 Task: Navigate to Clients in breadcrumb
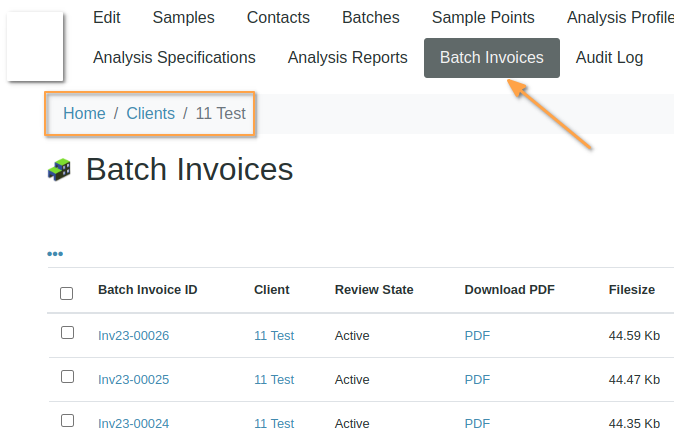pos(150,113)
